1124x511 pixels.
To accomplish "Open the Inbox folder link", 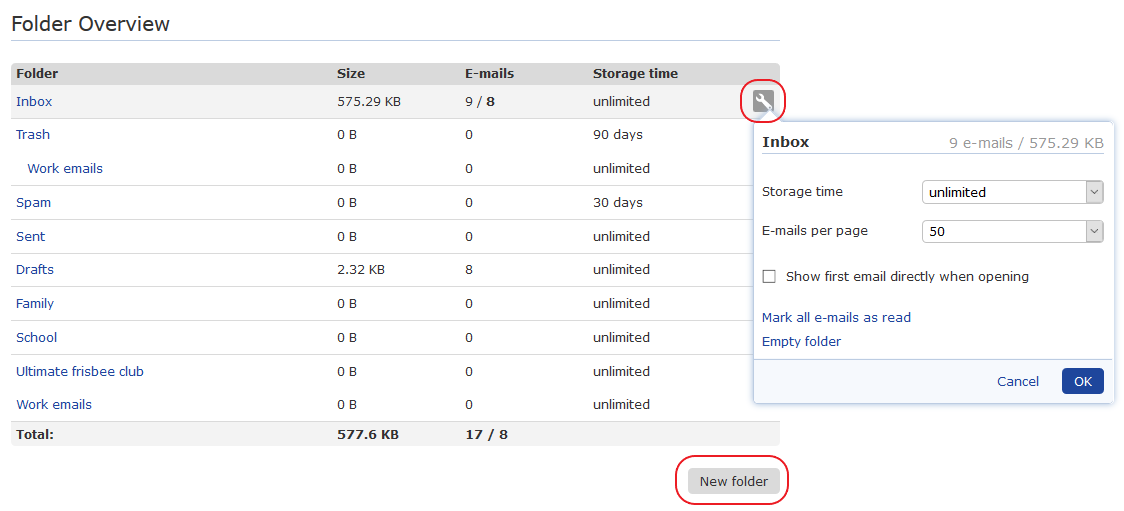I will pyautogui.click(x=34, y=102).
